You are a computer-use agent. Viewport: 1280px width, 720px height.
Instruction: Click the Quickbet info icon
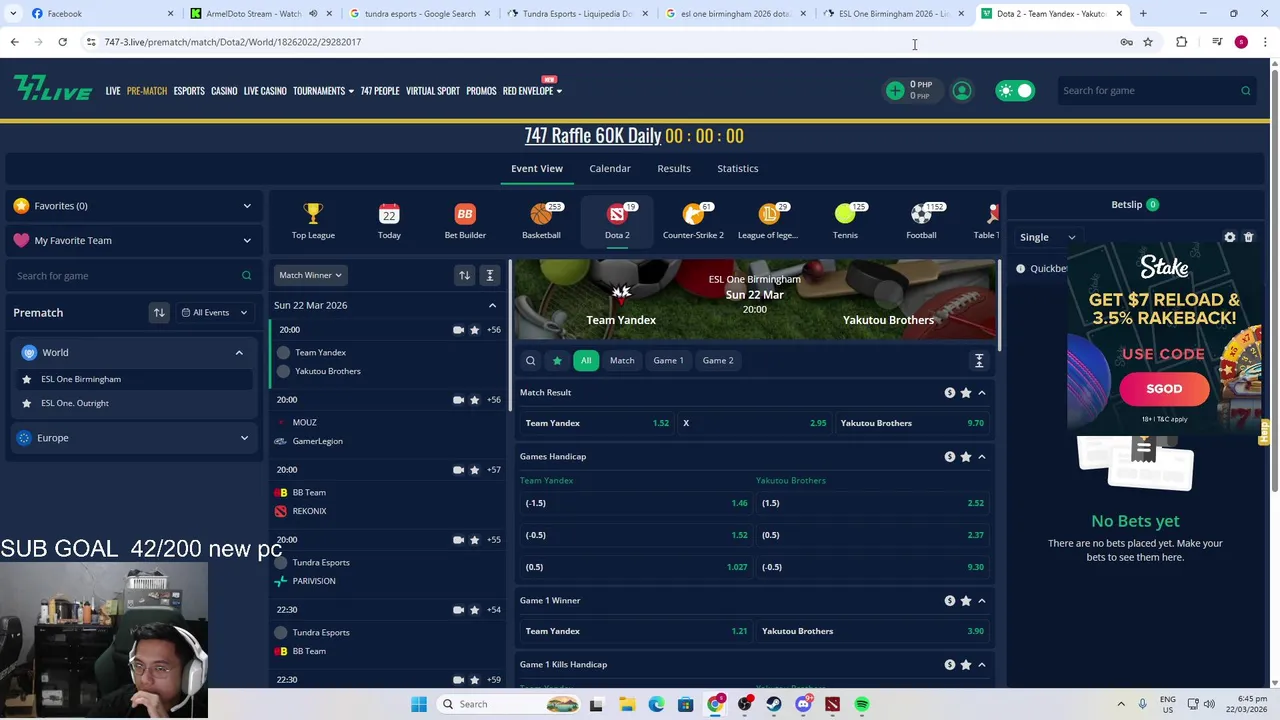(x=1020, y=269)
